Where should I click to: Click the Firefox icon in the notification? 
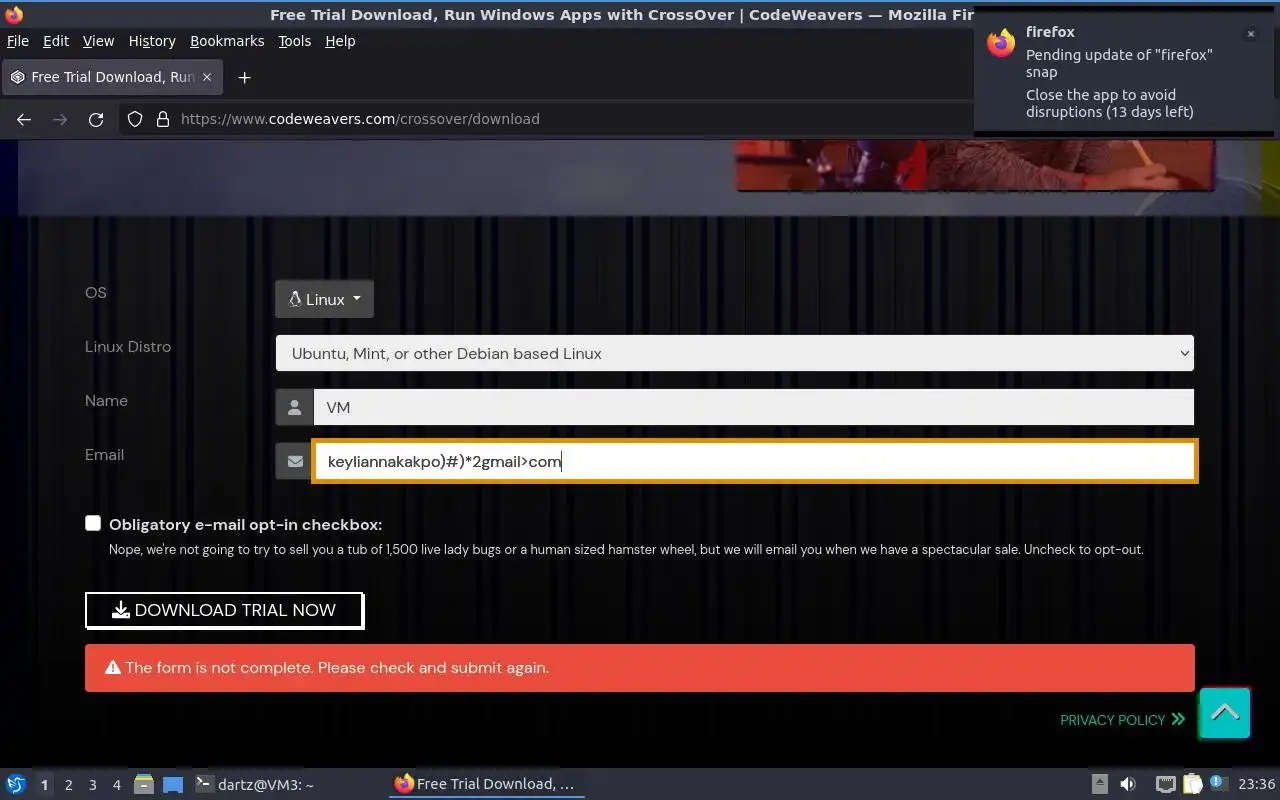pos(1001,43)
